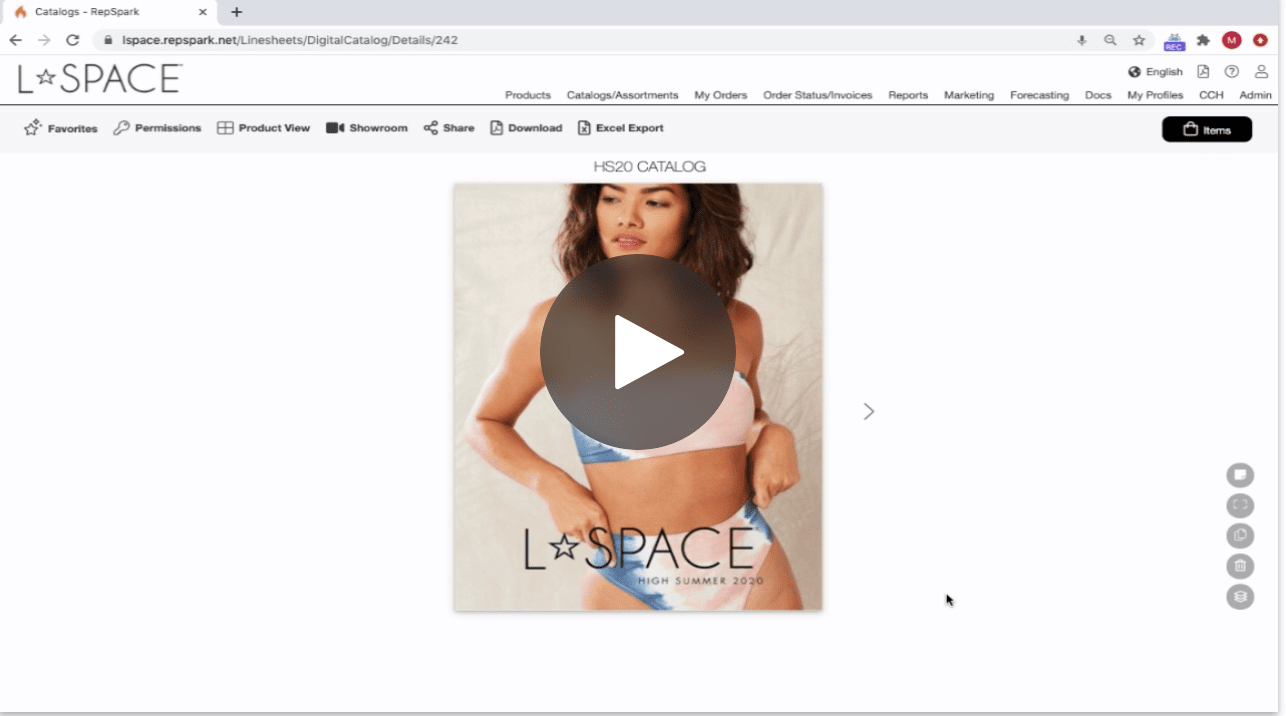The height and width of the screenshot is (716, 1286).
Task: Bookmark this page with the star
Action: coord(1139,40)
